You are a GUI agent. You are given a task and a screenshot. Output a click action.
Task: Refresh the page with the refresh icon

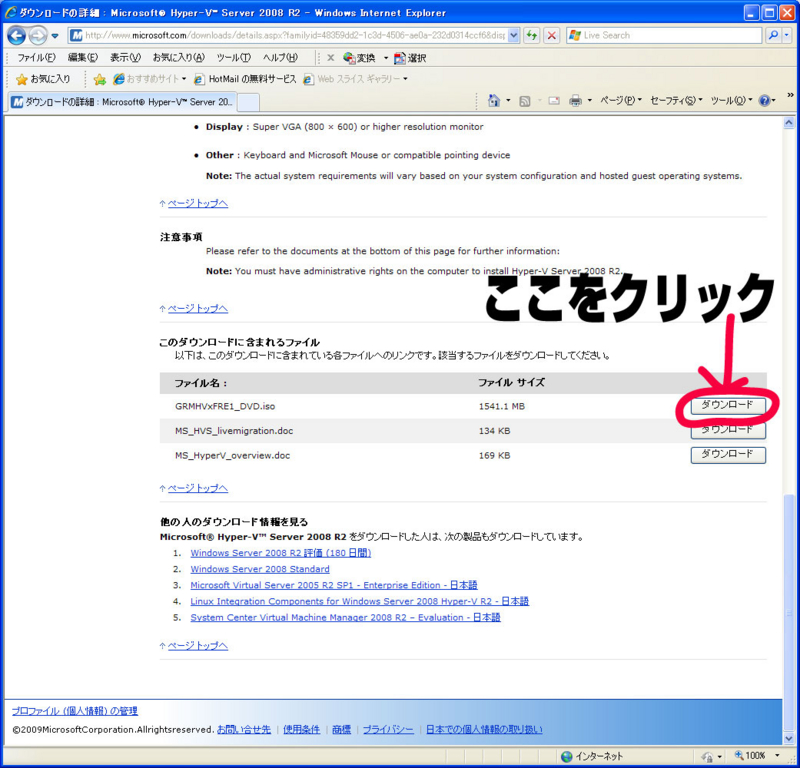pyautogui.click(x=531, y=35)
